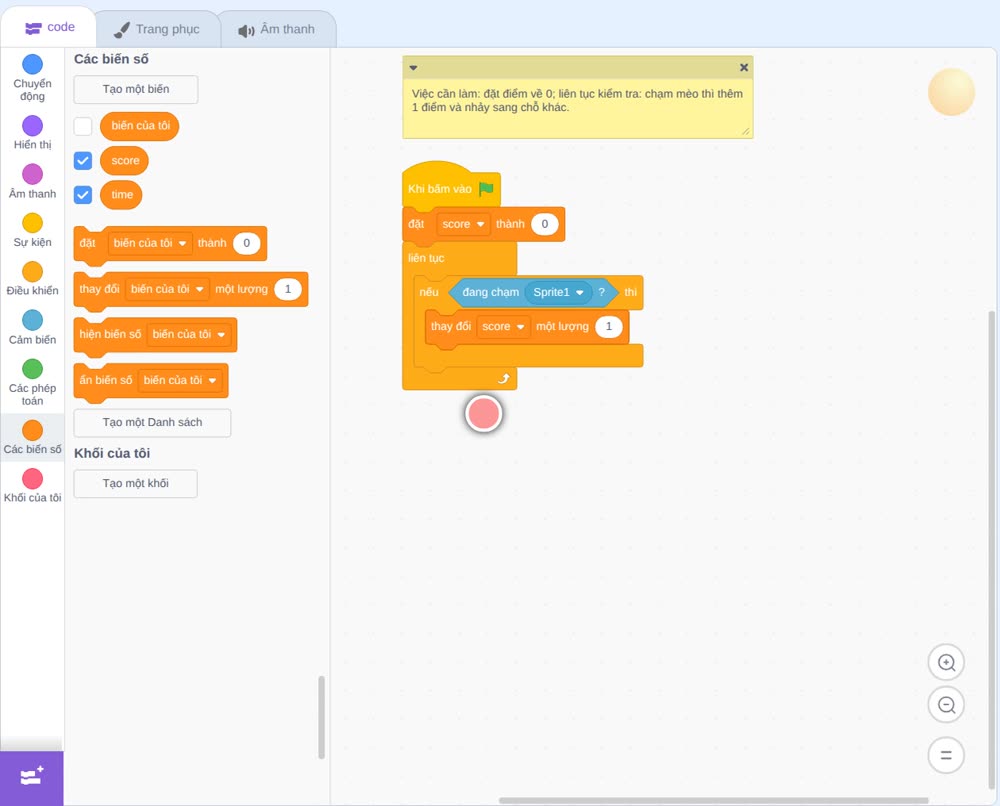Viewport: 1000px width, 806px height.
Task: Uncheck the time variable checkbox
Action: 83,194
